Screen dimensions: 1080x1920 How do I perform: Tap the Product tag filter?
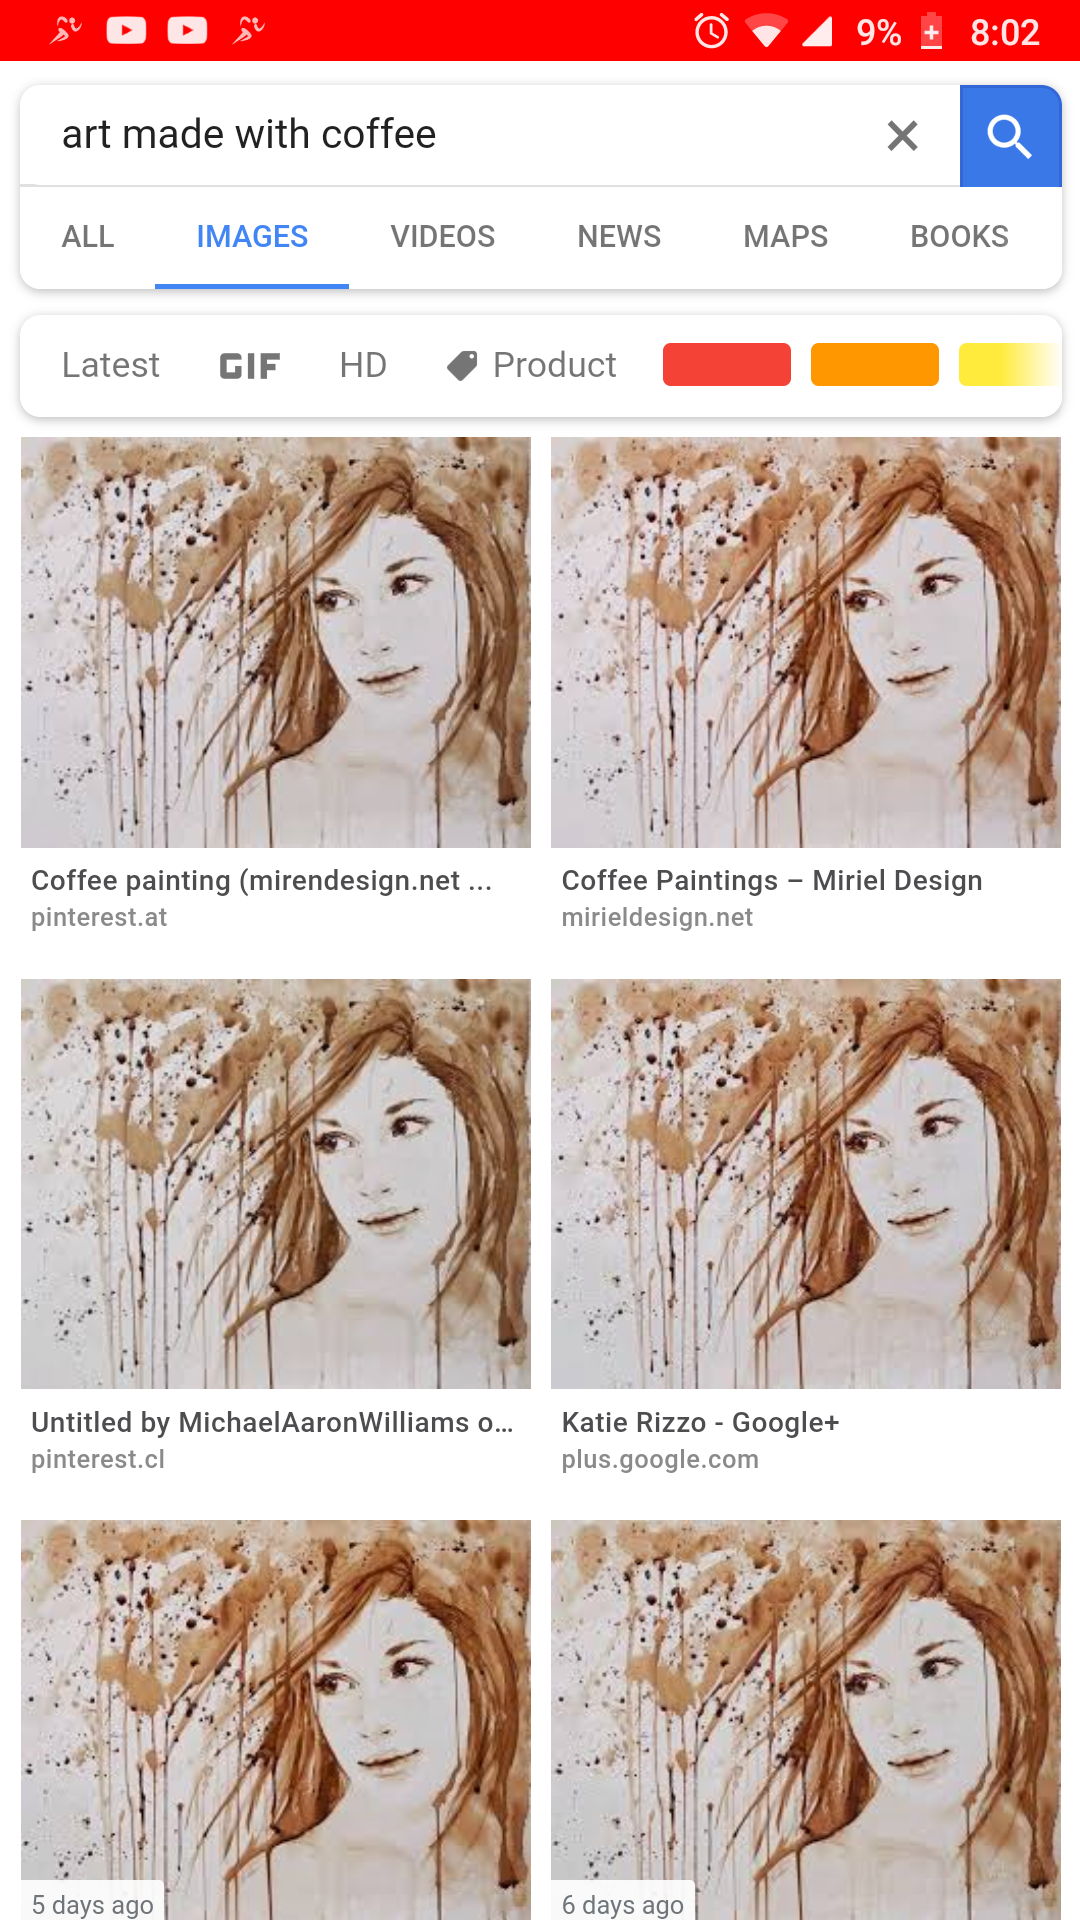coord(532,366)
